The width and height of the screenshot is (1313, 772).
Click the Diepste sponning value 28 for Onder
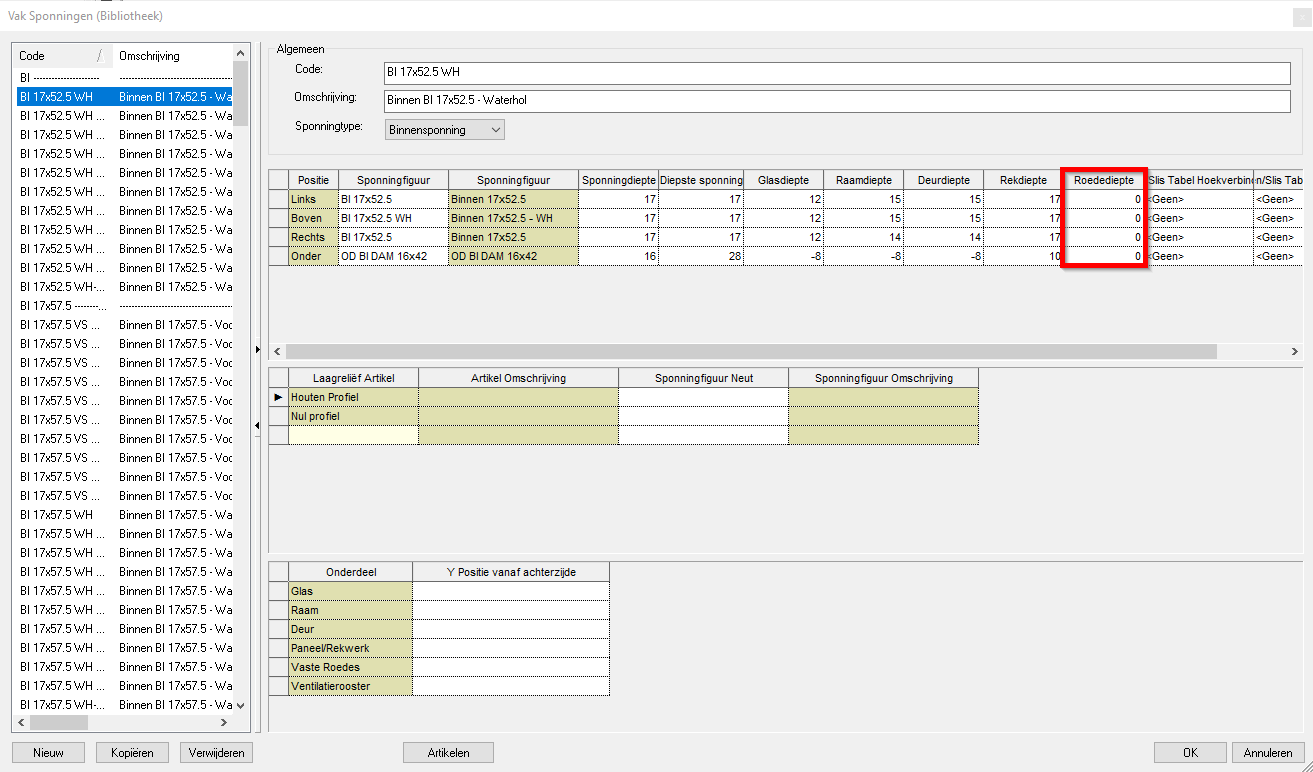pyautogui.click(x=702, y=256)
